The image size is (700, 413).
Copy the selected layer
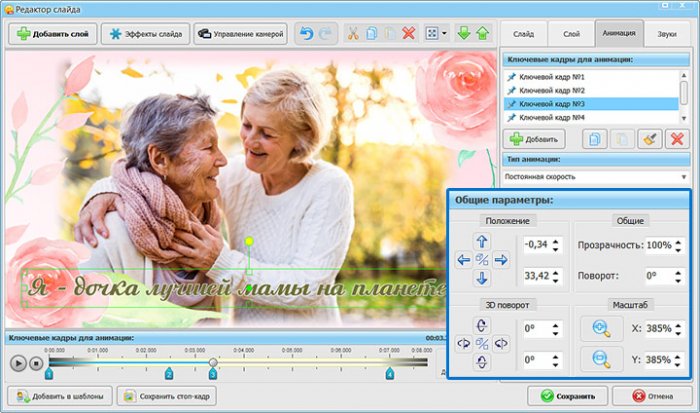click(x=371, y=33)
